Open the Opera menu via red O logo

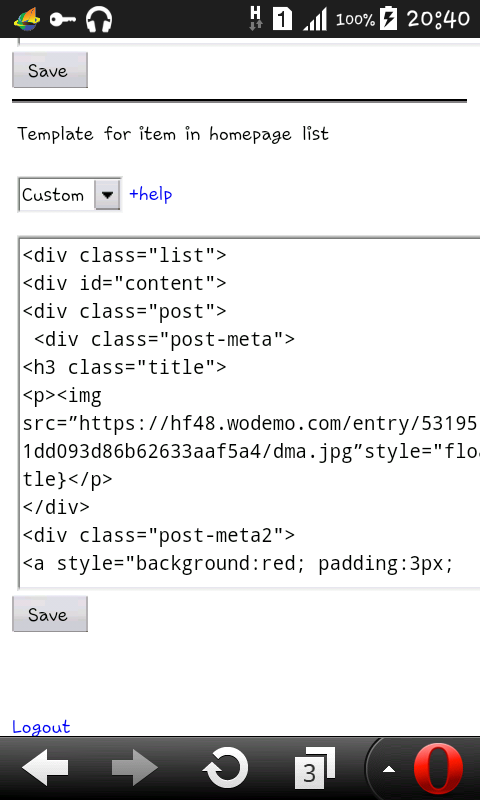[x=438, y=769]
